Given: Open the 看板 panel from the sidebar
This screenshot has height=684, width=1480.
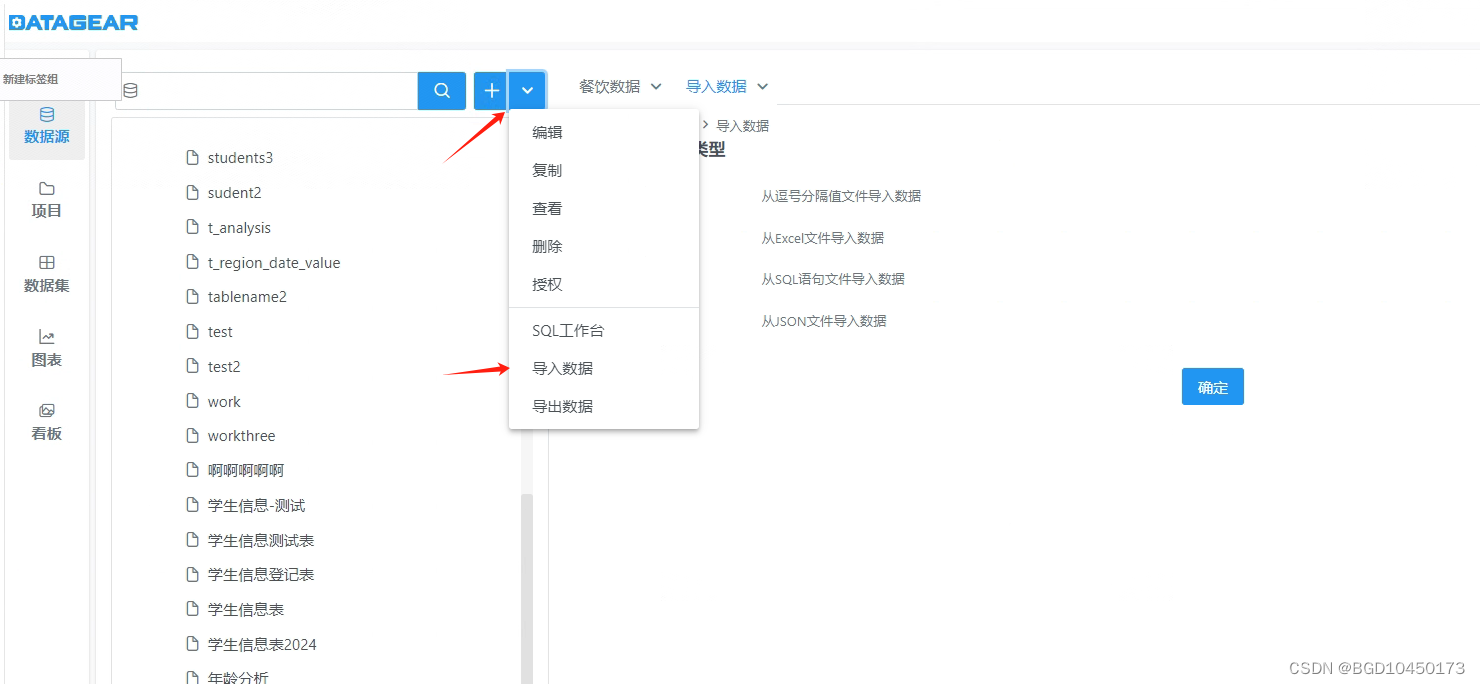Looking at the screenshot, I should (x=46, y=420).
